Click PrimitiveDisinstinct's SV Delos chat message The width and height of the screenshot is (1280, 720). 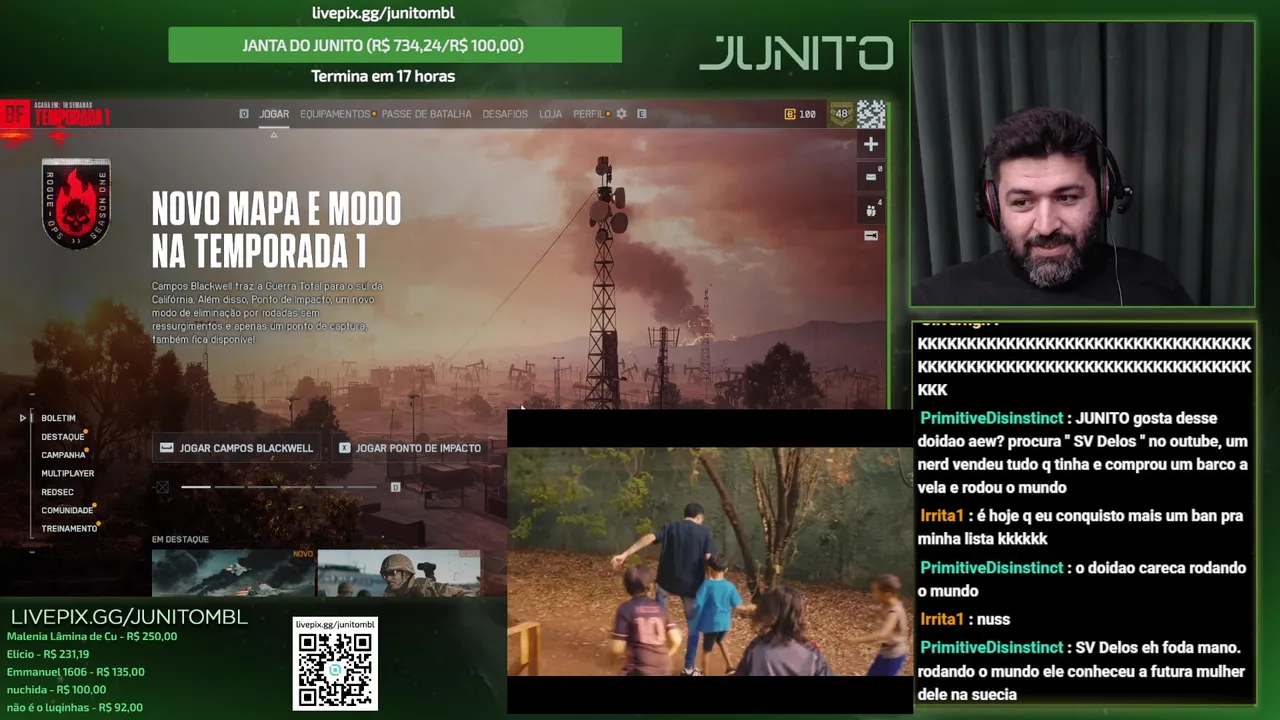click(1084, 671)
